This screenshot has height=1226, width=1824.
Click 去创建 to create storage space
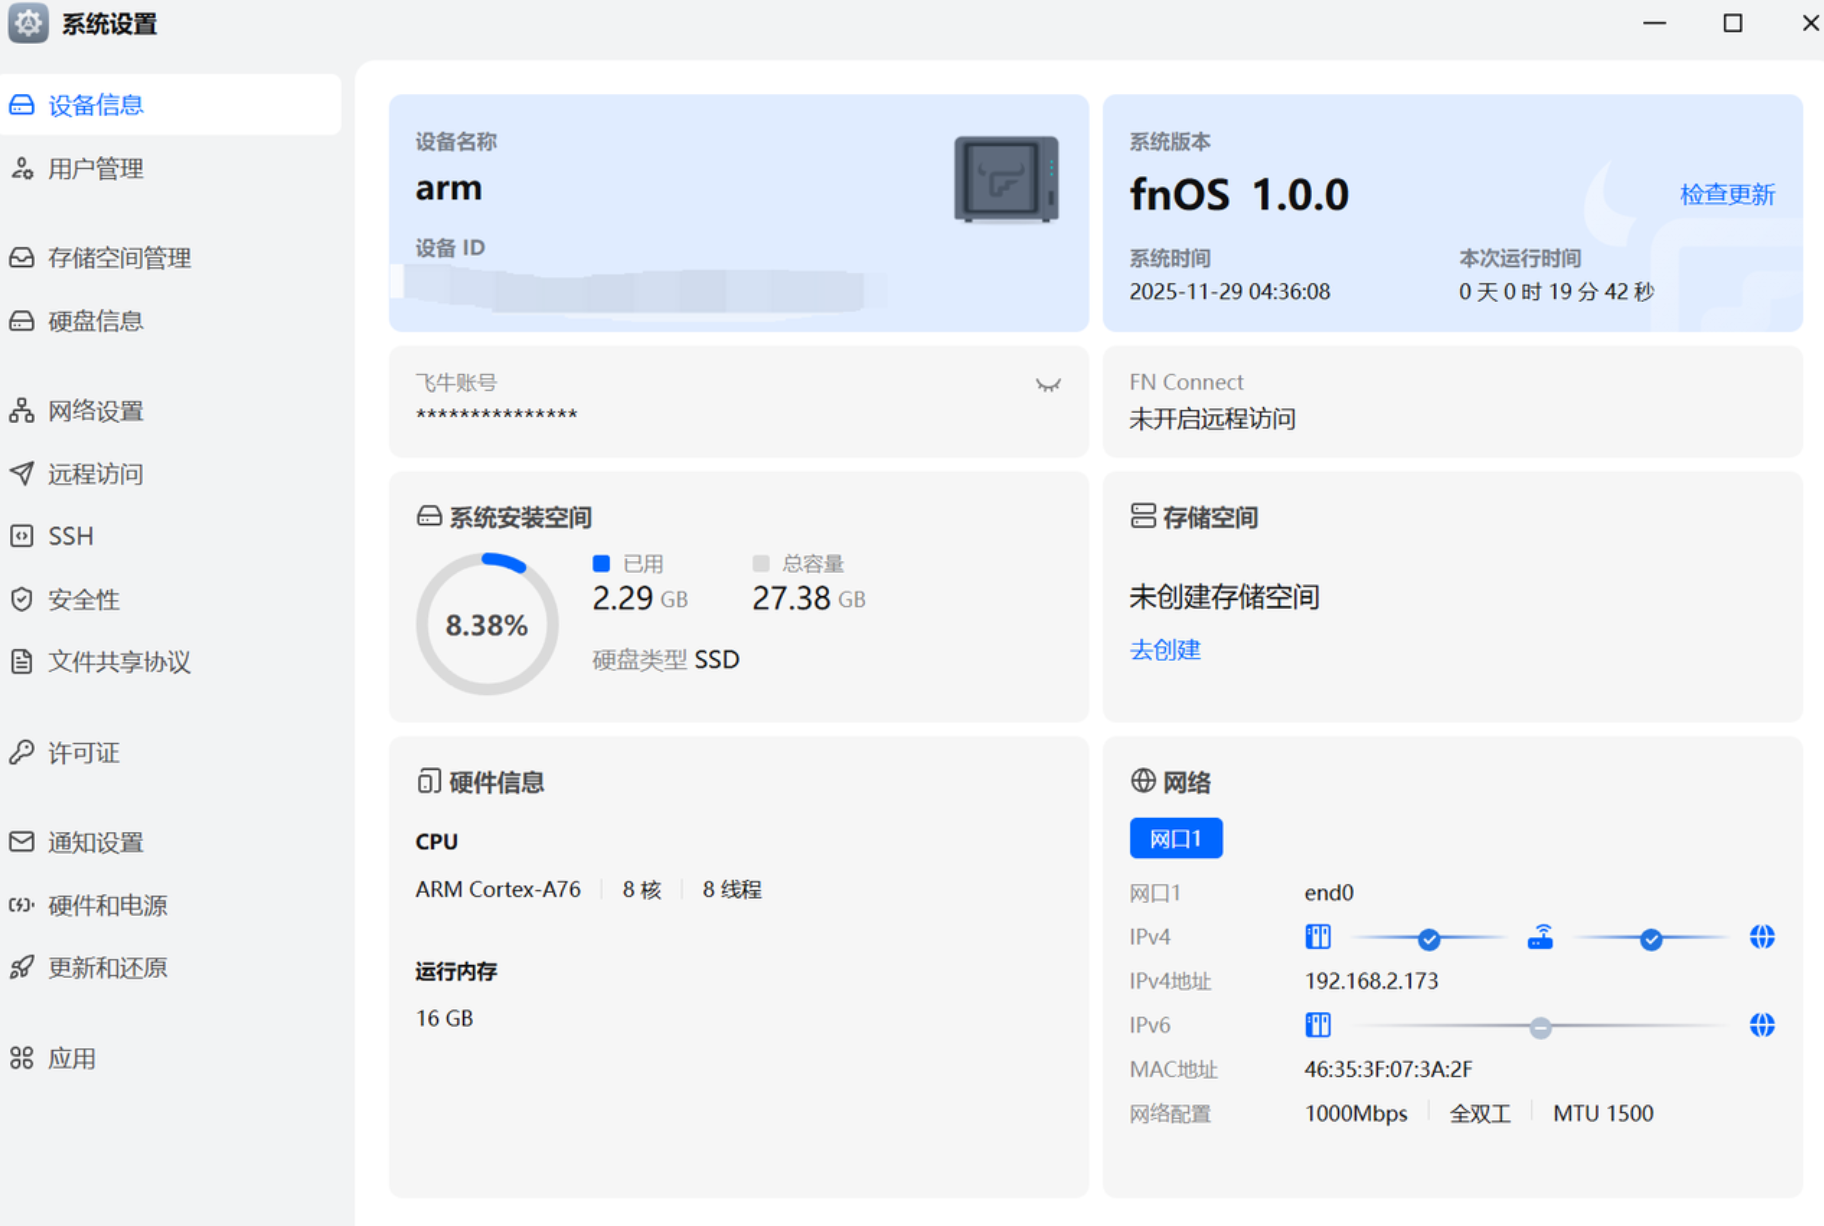click(x=1164, y=650)
